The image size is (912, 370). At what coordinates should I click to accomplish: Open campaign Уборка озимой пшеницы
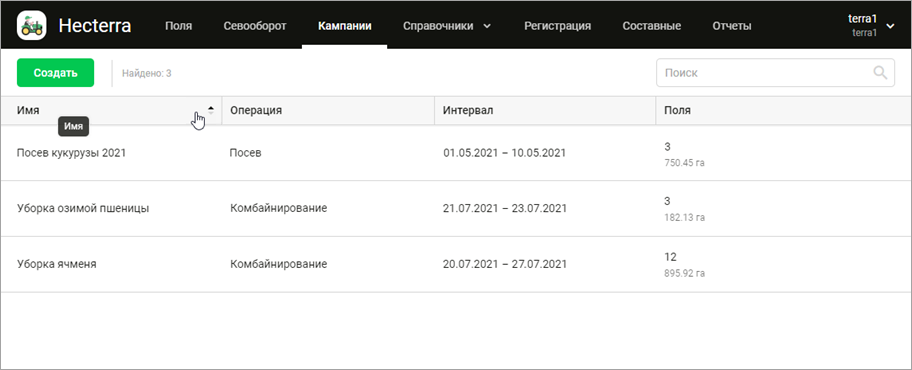point(83,208)
